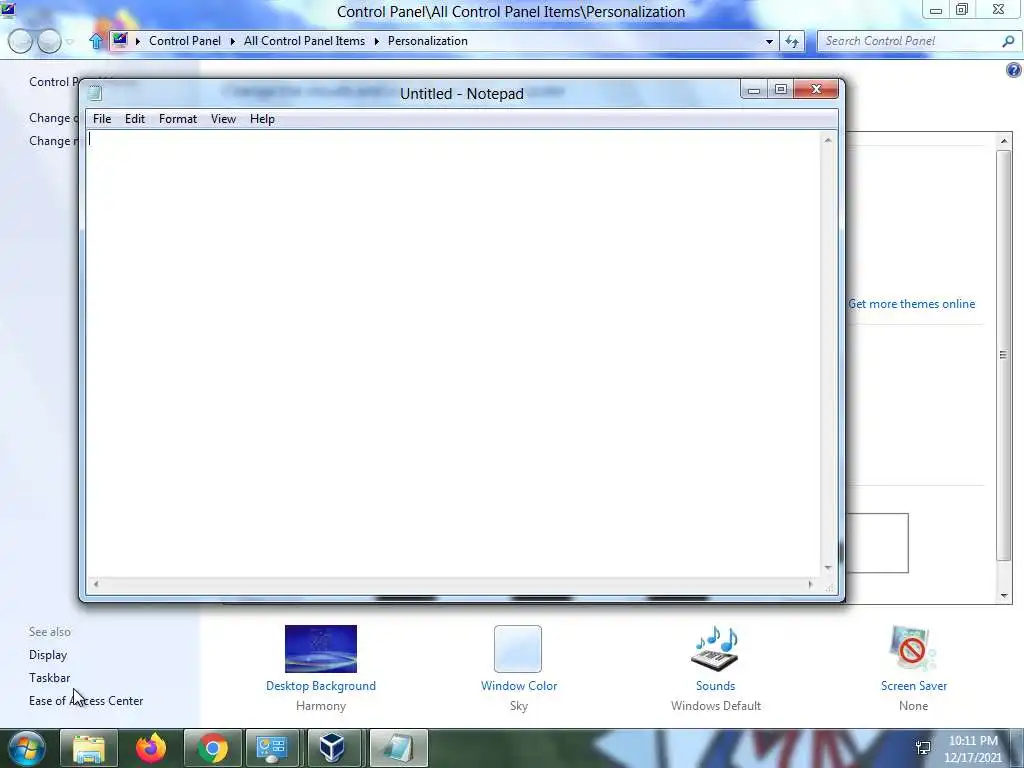This screenshot has height=768, width=1024.
Task: Open the Help menu in Notepad
Action: pos(262,119)
